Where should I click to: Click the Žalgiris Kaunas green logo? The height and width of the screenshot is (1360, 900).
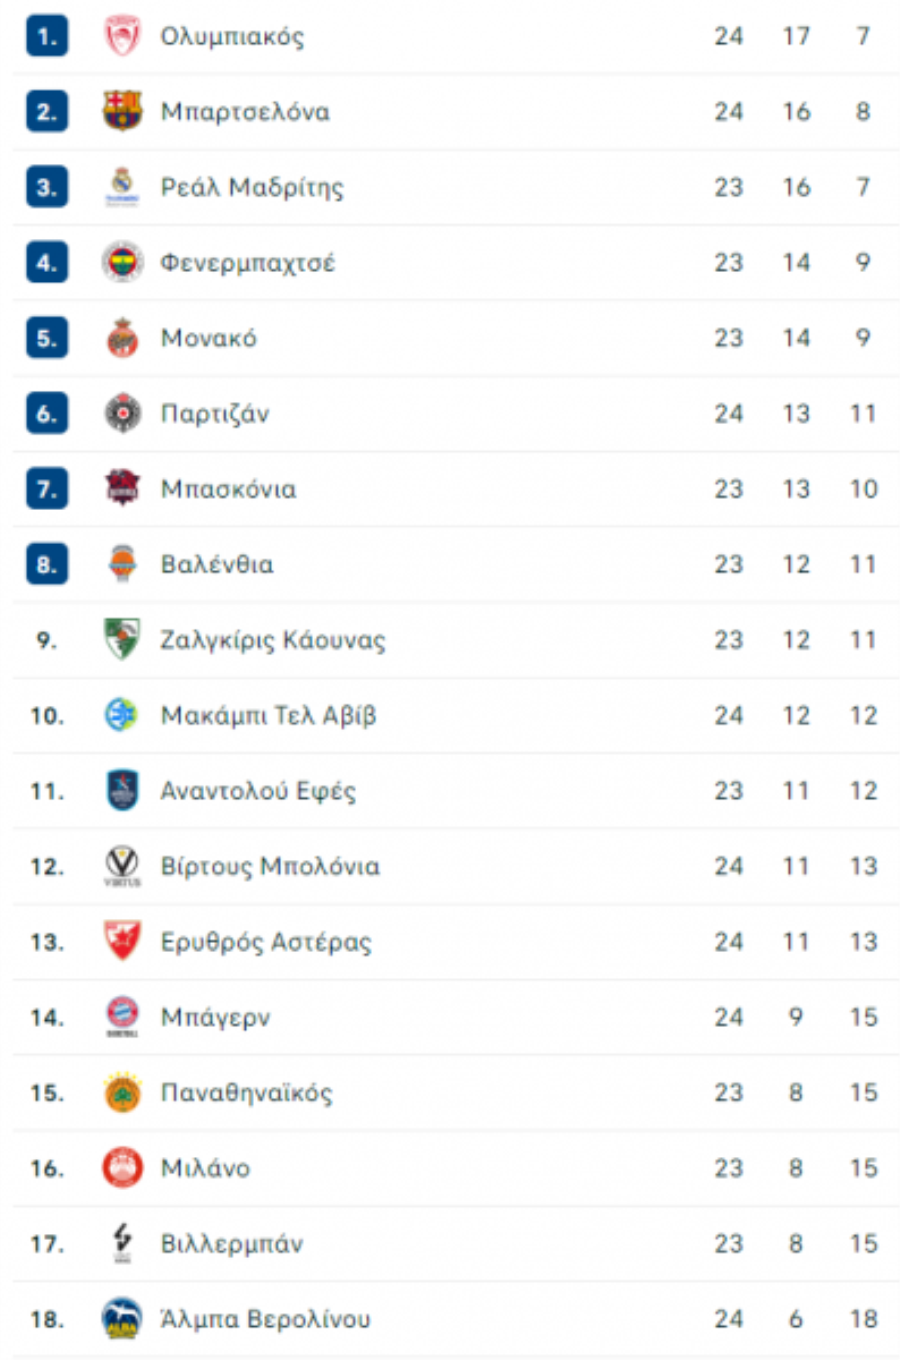click(122, 640)
